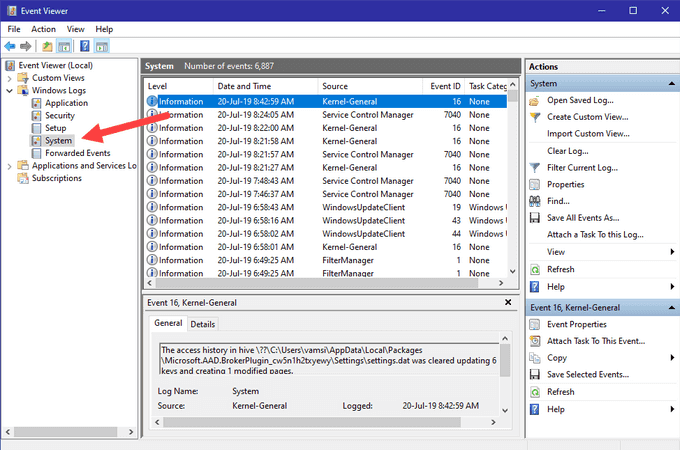680x450 pixels.
Task: Select the Security log in tree
Action: pos(59,116)
